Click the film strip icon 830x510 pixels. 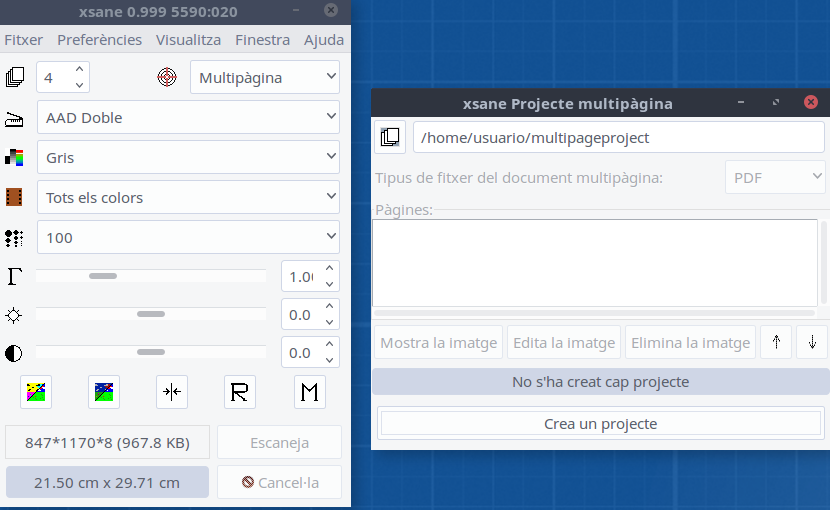(14, 197)
